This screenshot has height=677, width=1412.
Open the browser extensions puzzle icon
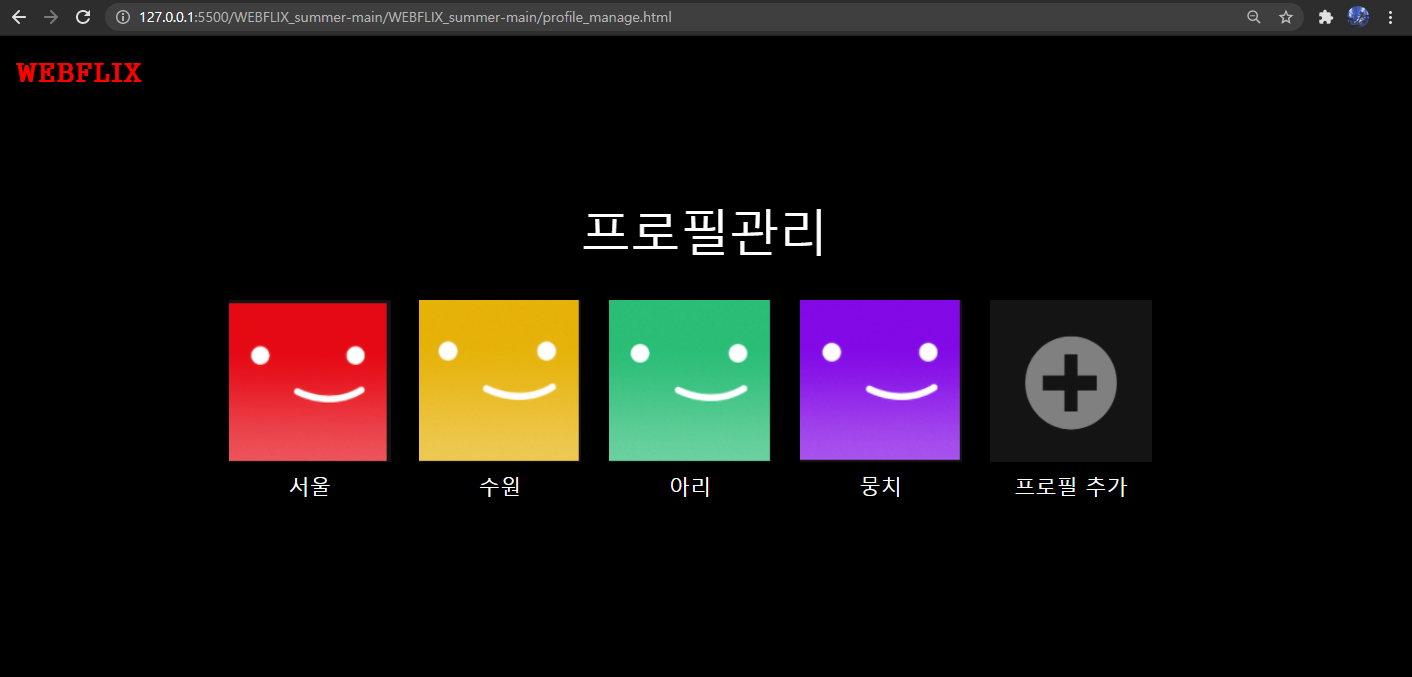coord(1326,17)
